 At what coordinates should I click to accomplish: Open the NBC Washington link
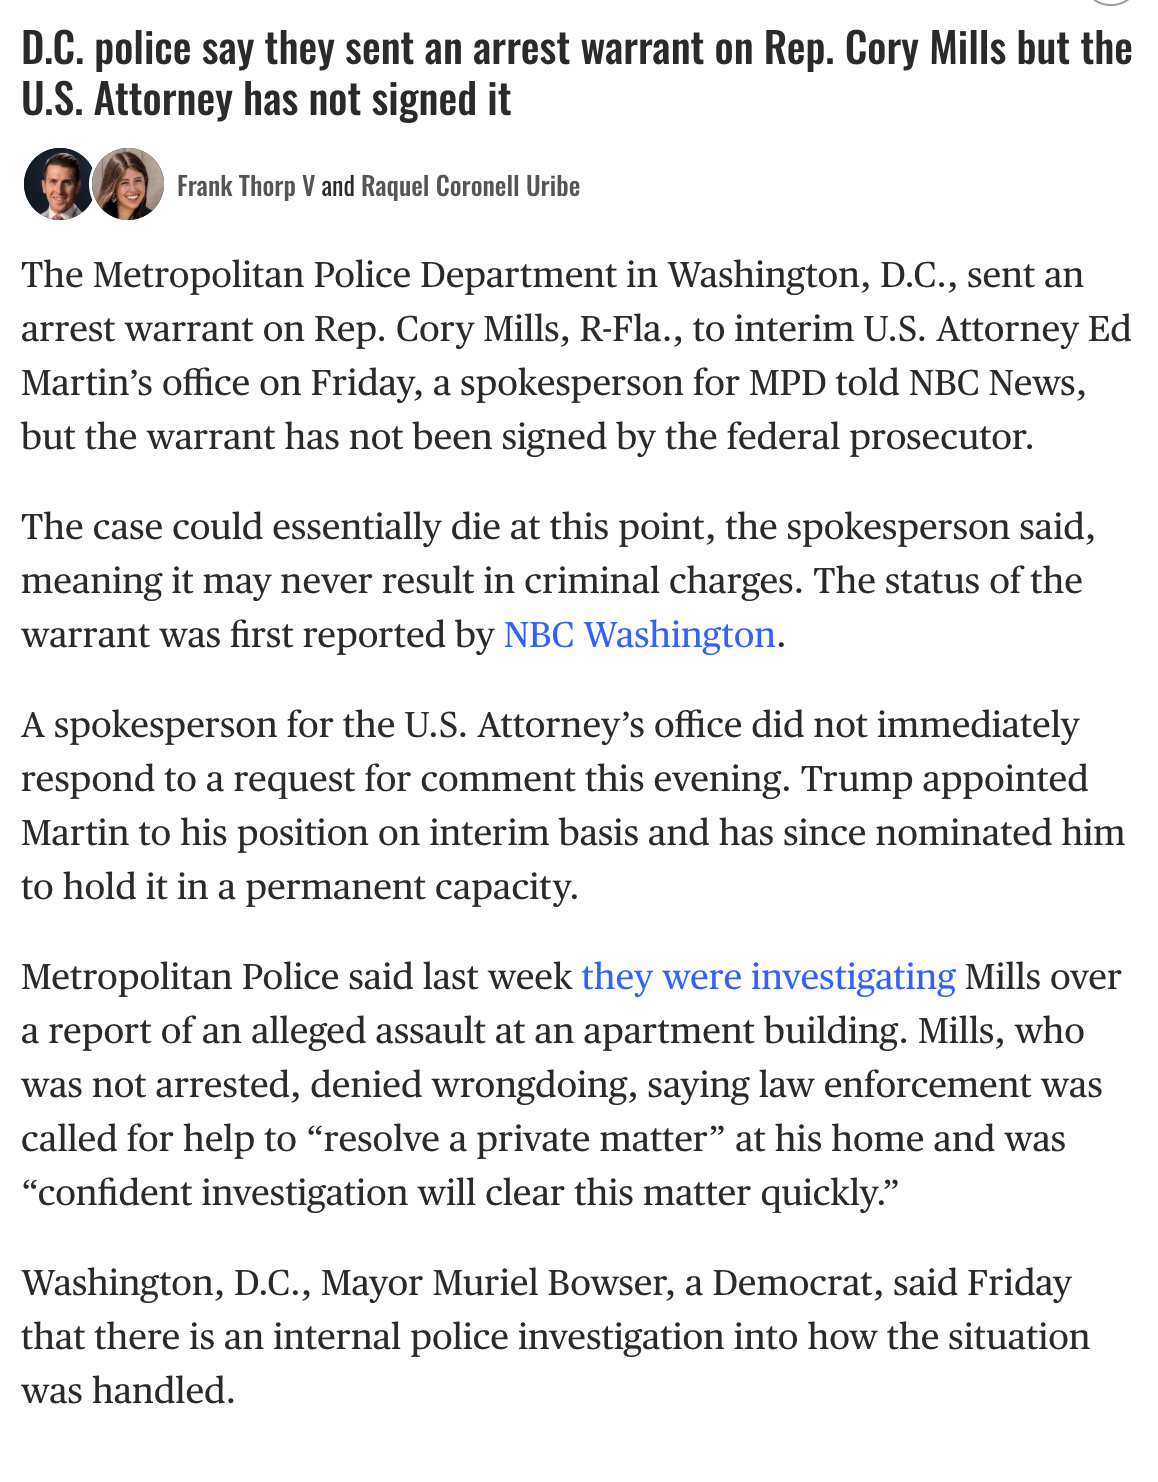[x=639, y=635]
